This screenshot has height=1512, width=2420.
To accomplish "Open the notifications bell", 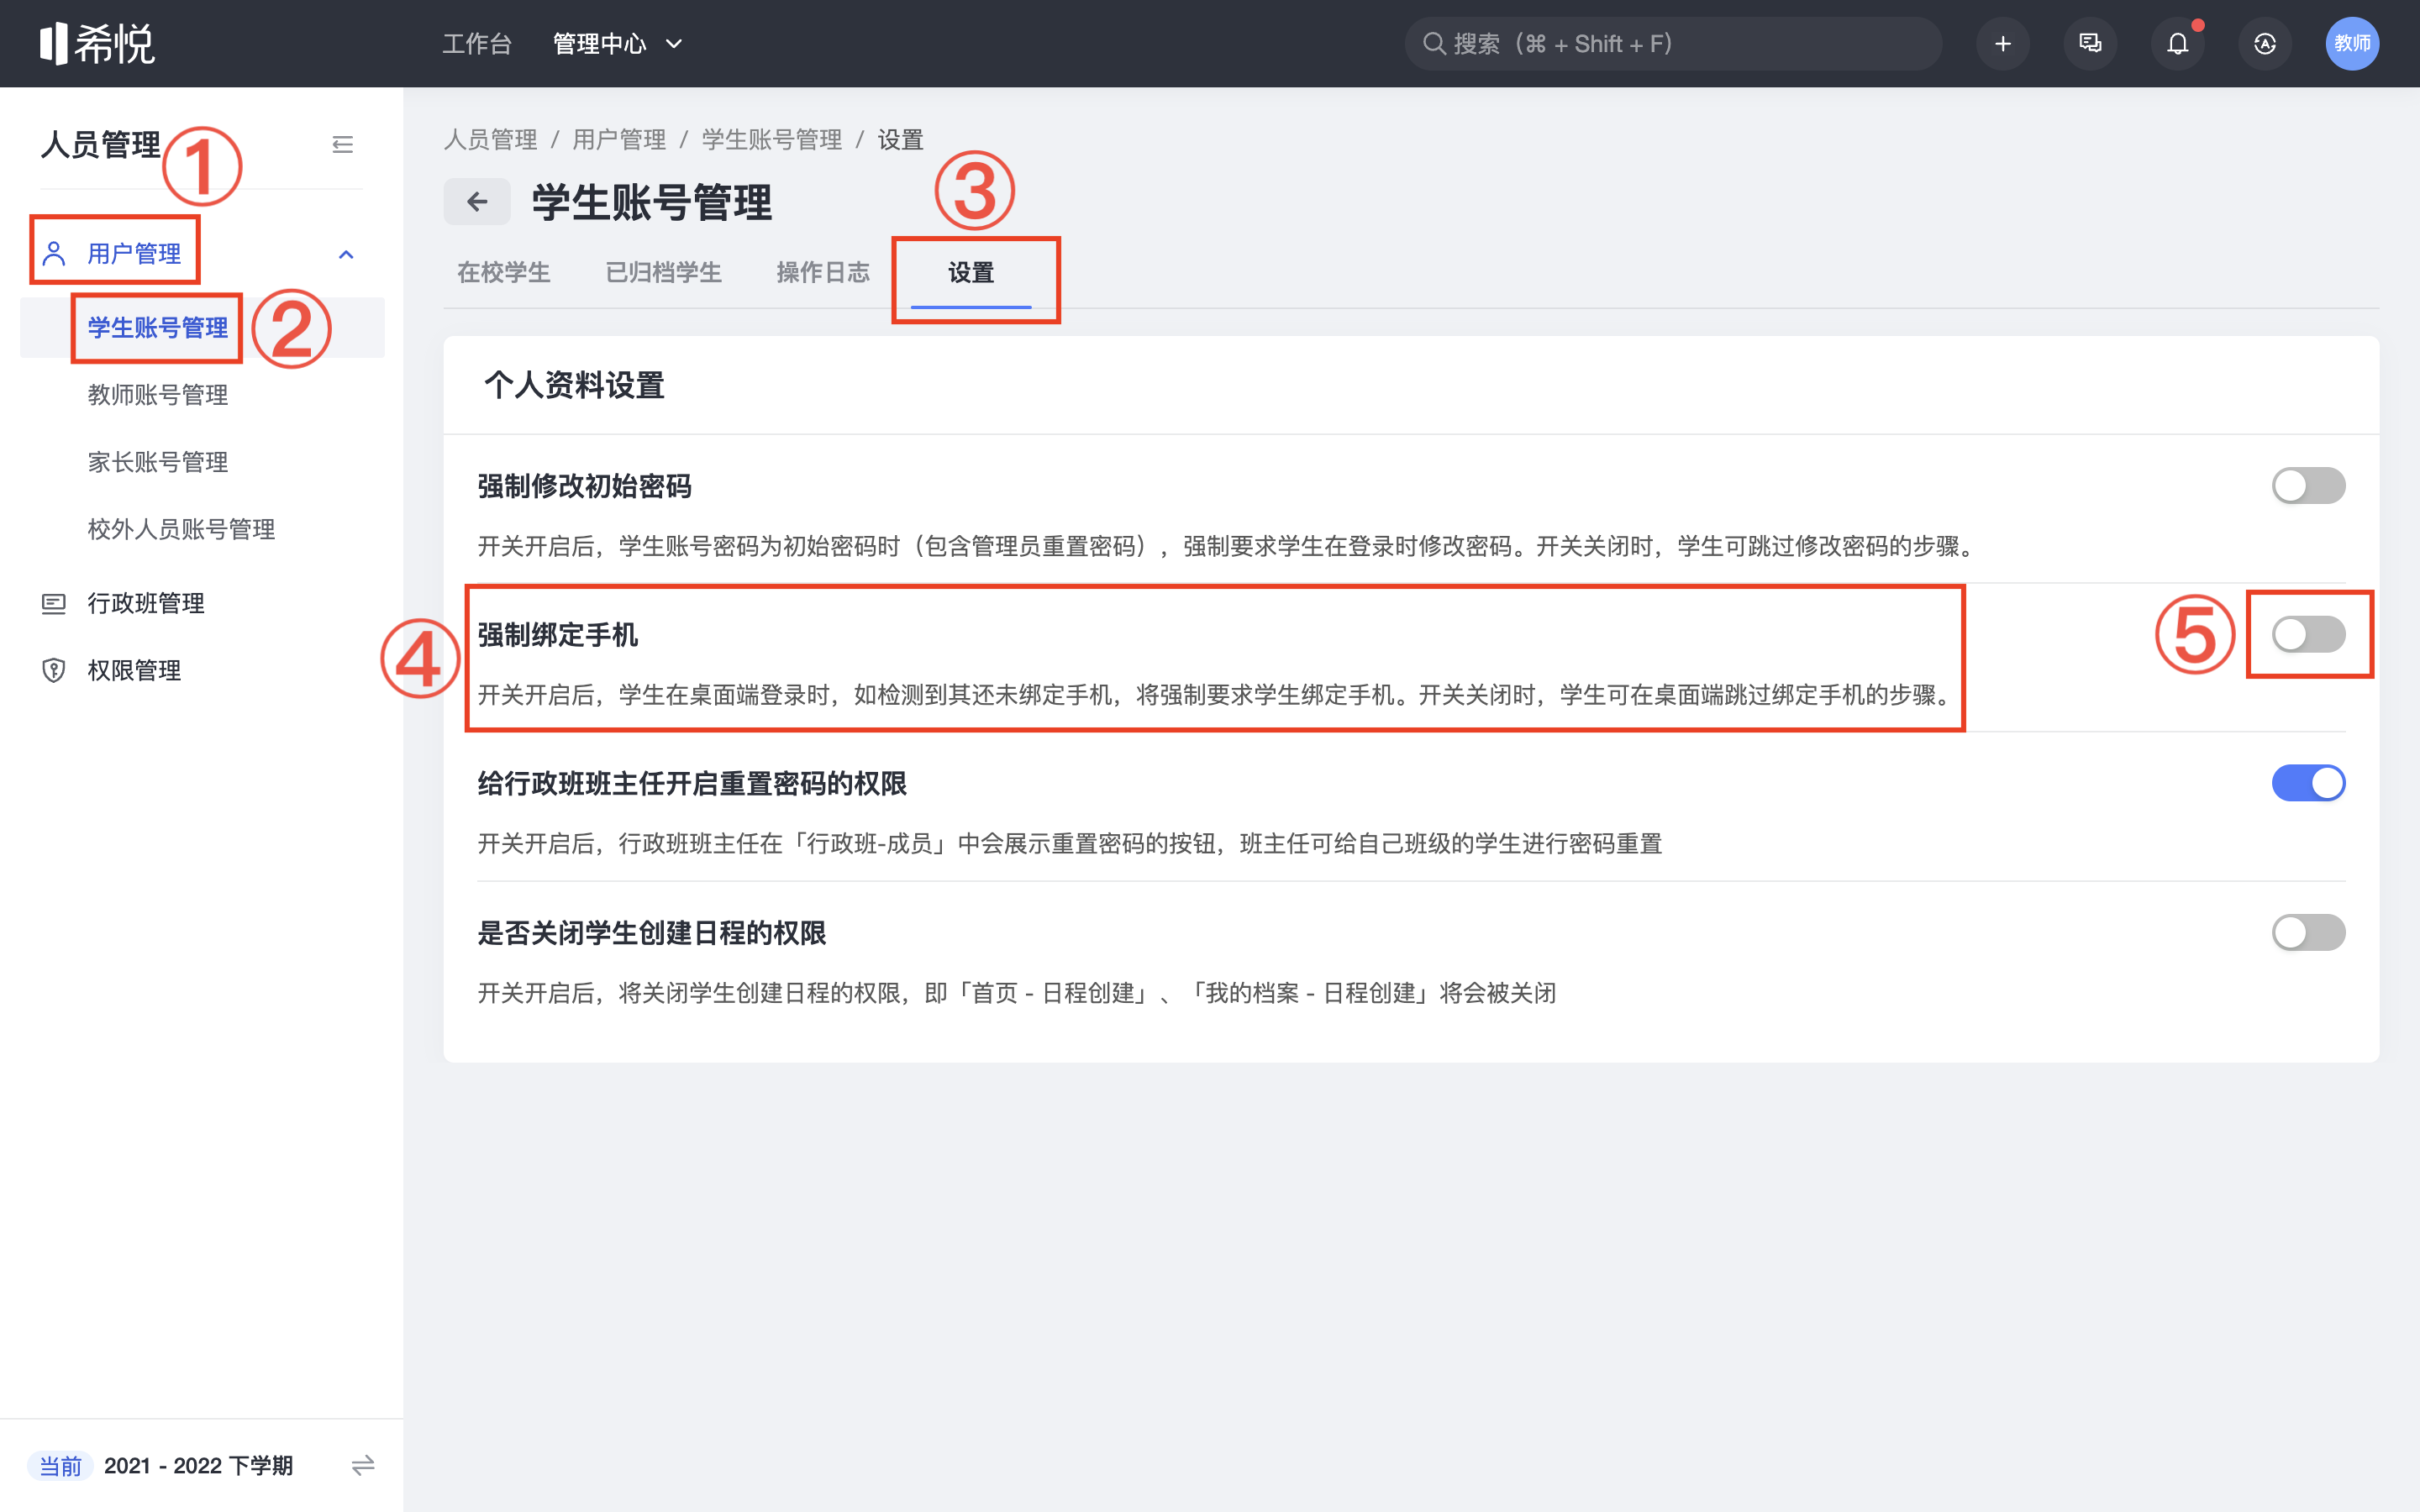I will [2177, 43].
